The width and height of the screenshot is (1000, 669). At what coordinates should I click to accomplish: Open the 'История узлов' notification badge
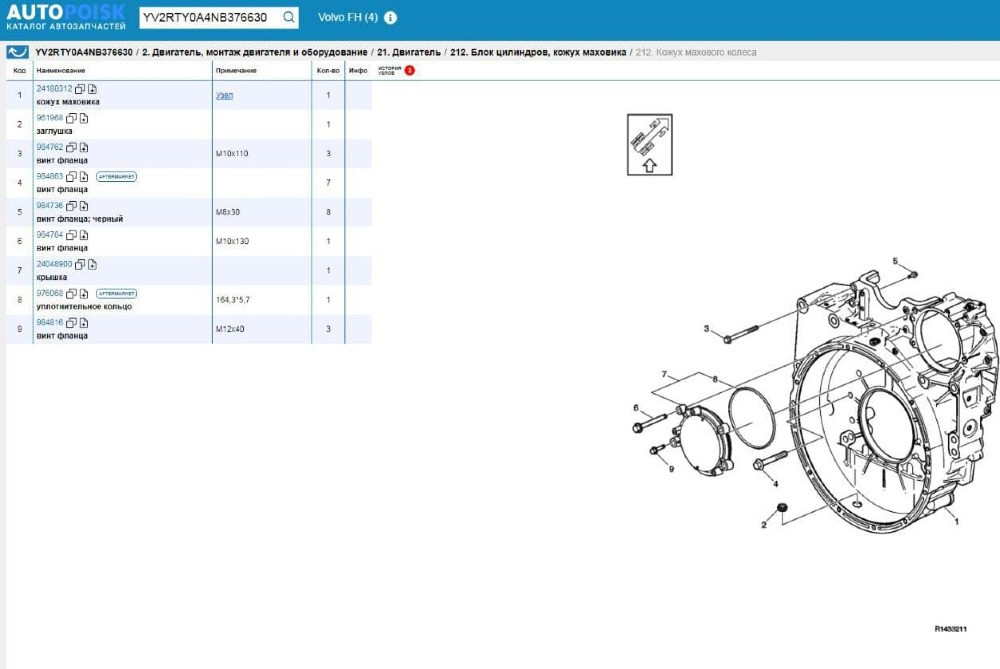(x=409, y=71)
